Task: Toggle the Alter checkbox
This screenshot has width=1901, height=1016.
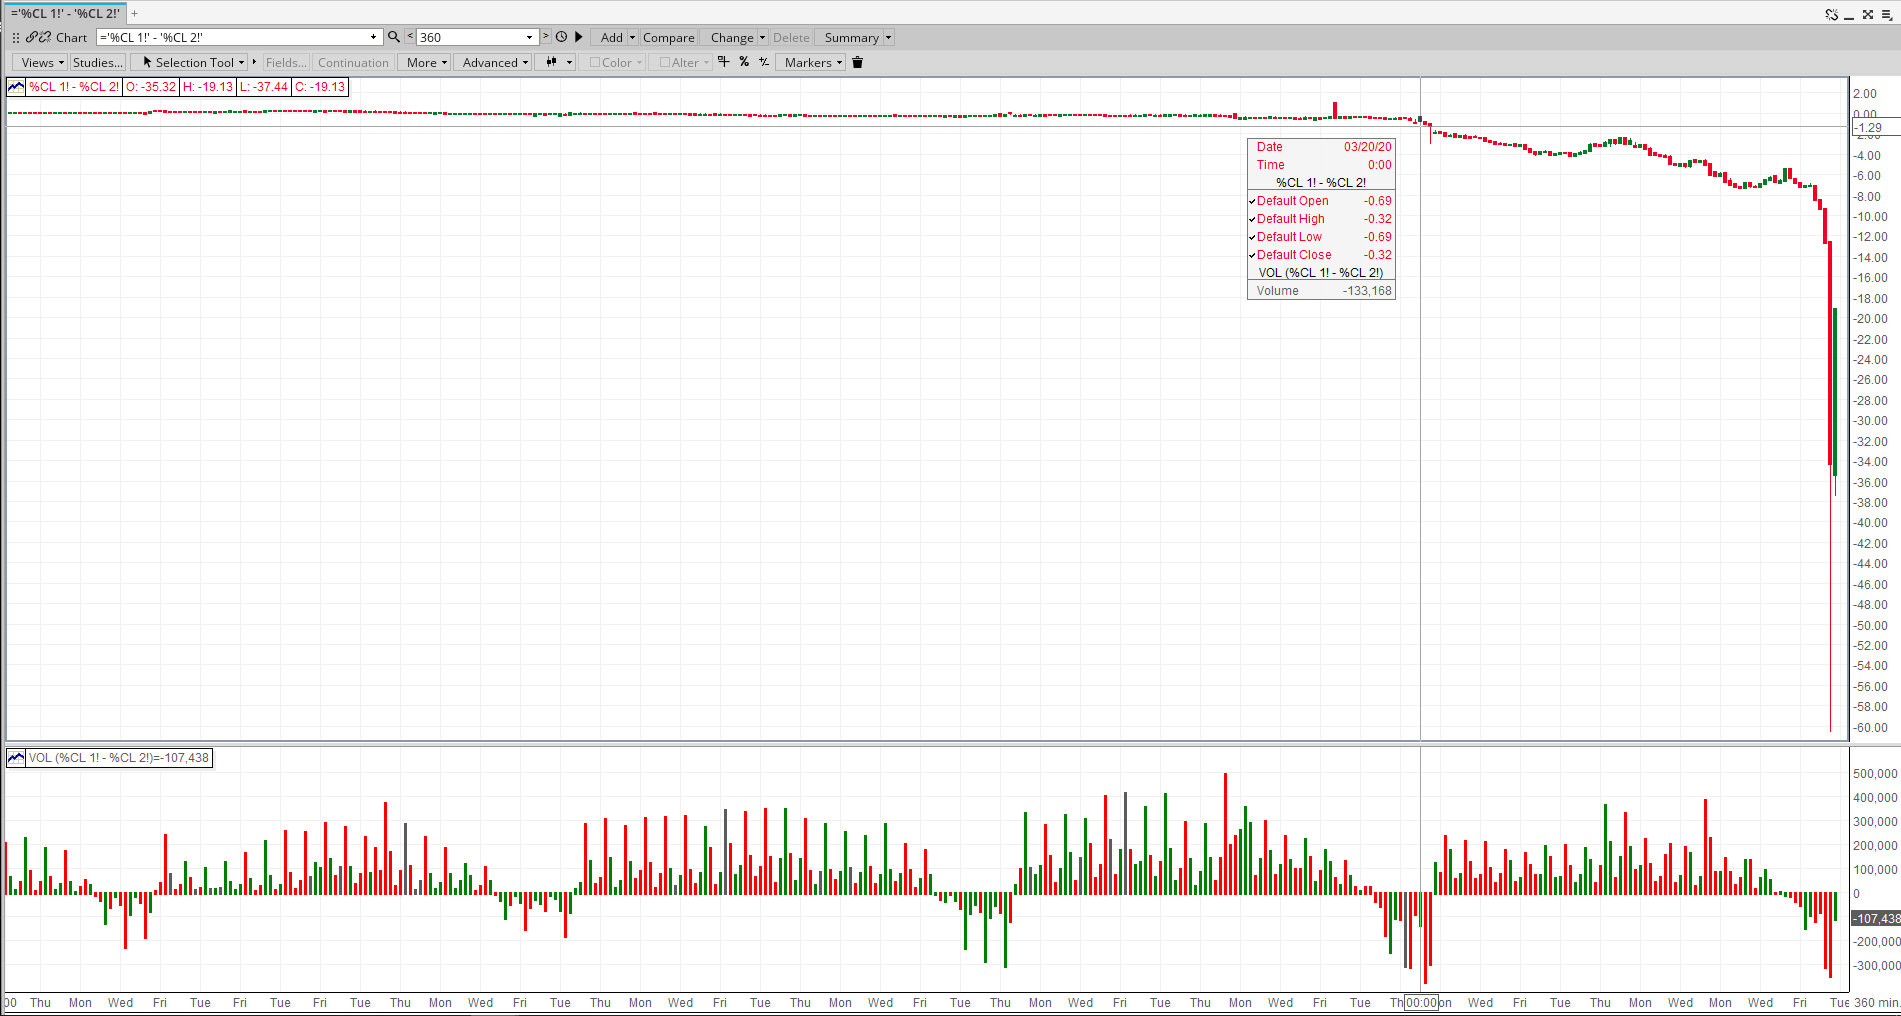Action: (x=665, y=62)
